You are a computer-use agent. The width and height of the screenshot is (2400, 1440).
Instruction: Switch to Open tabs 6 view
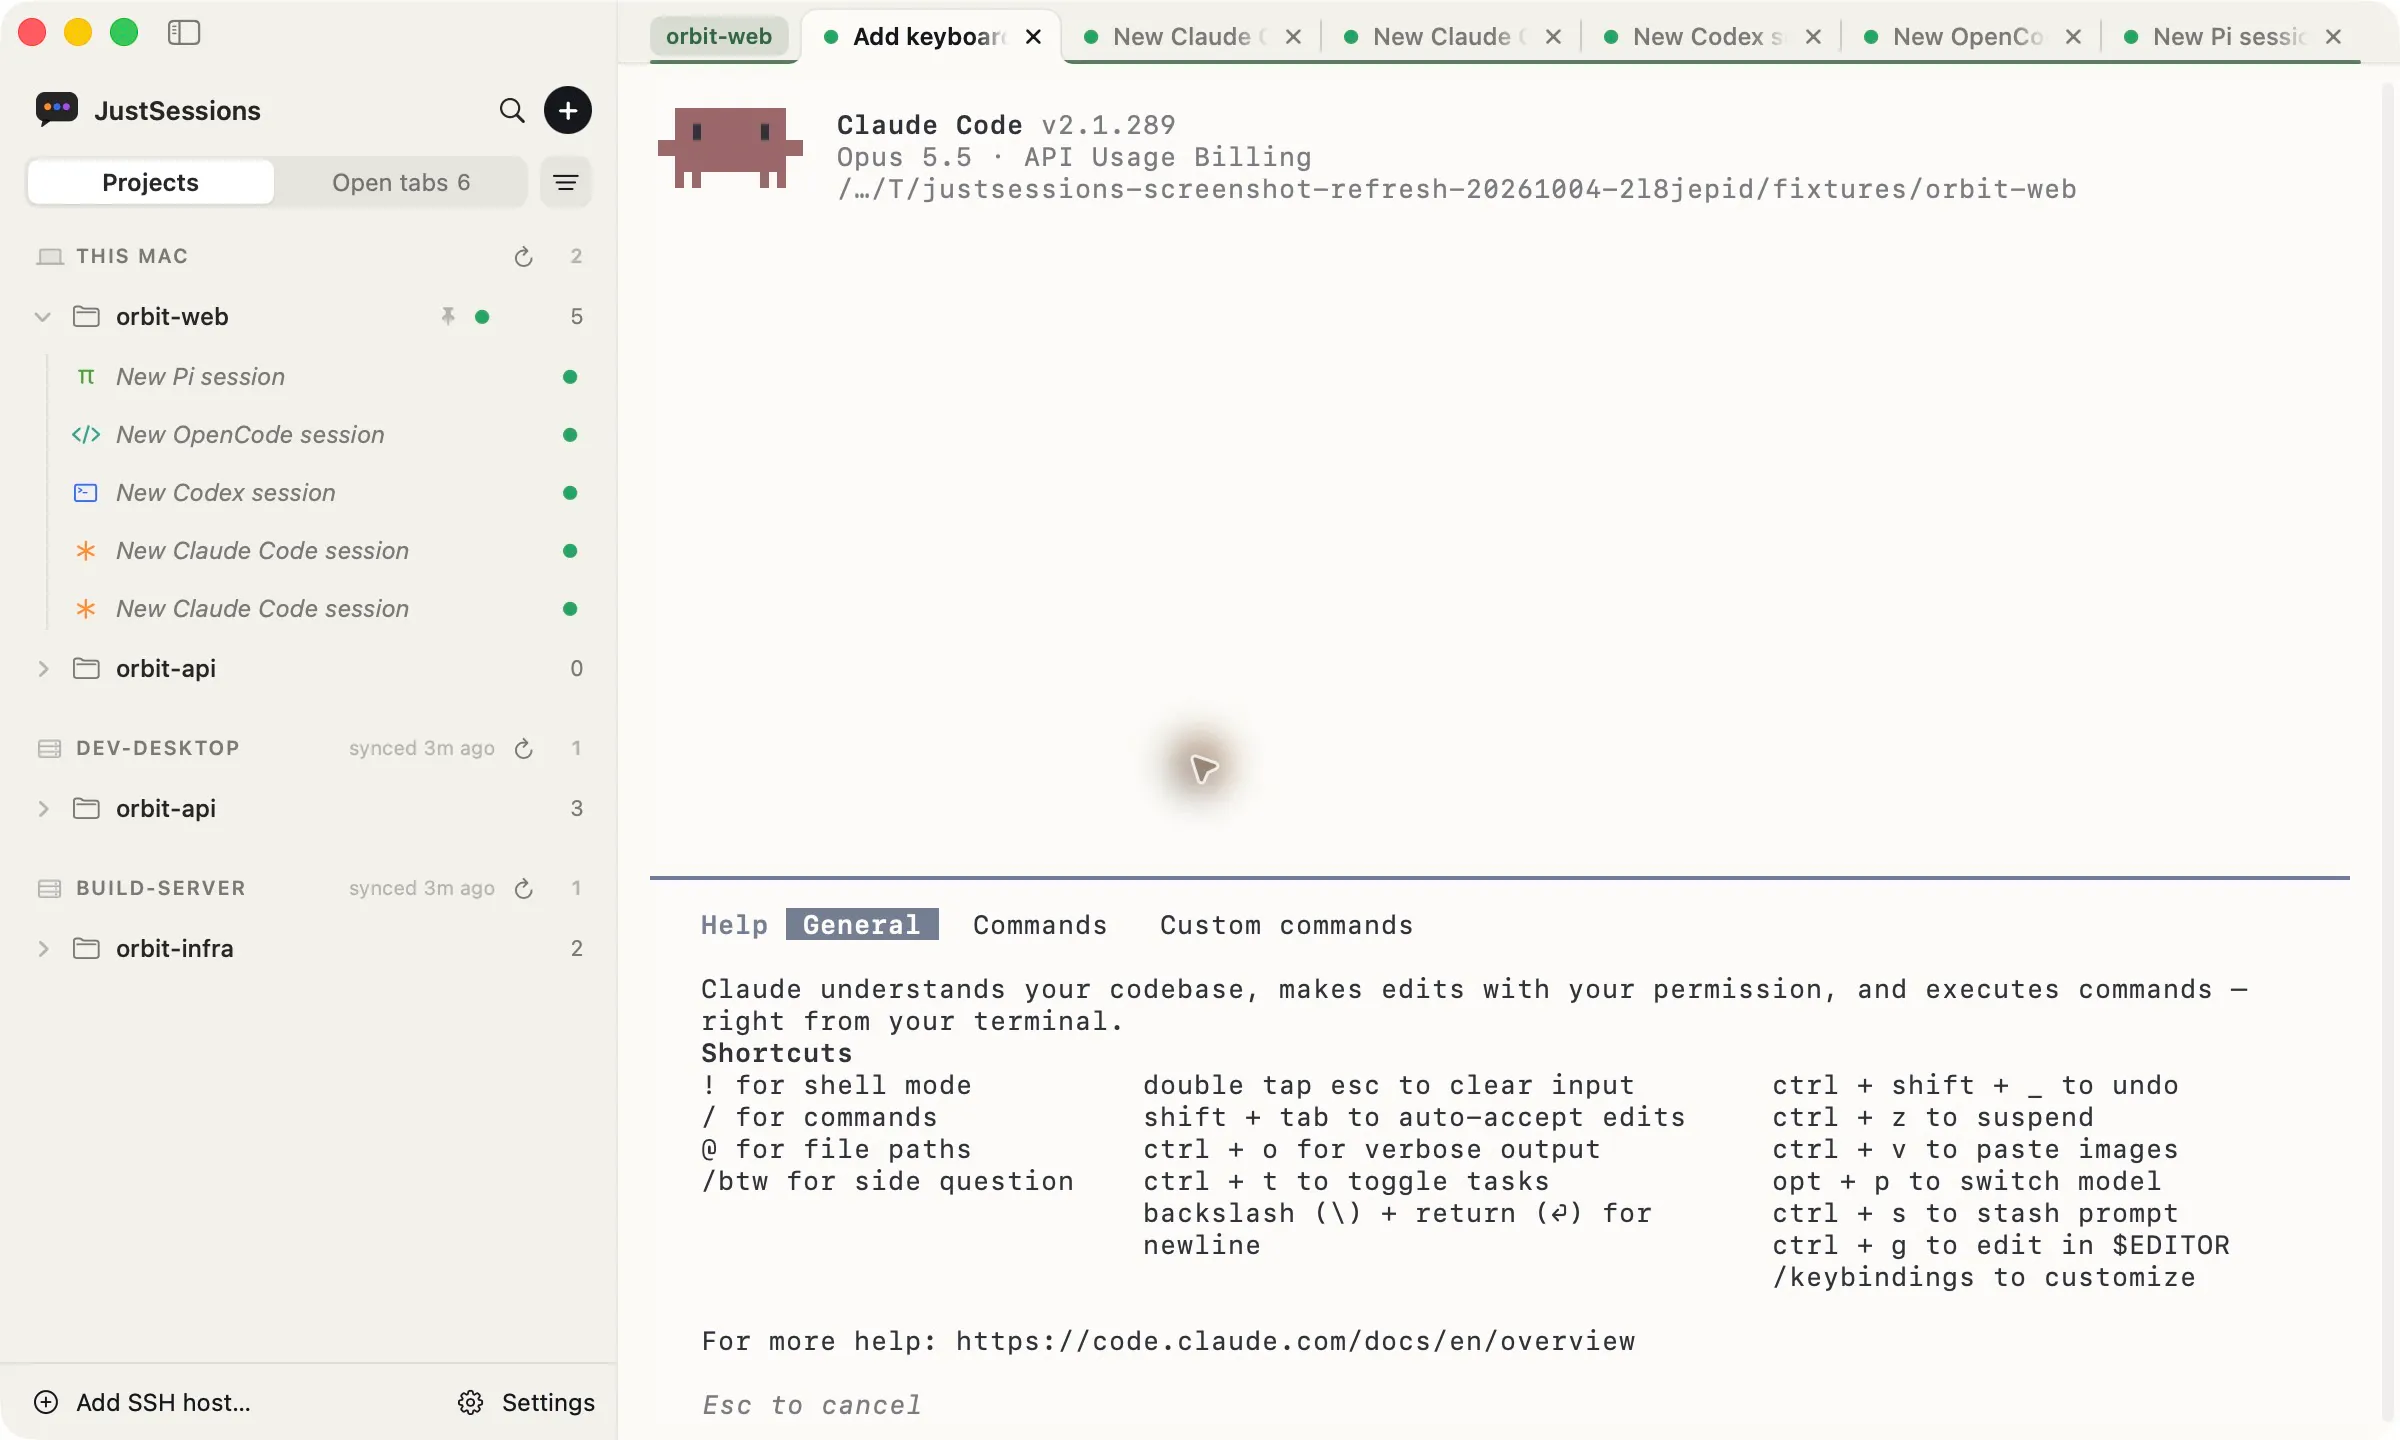tap(401, 183)
